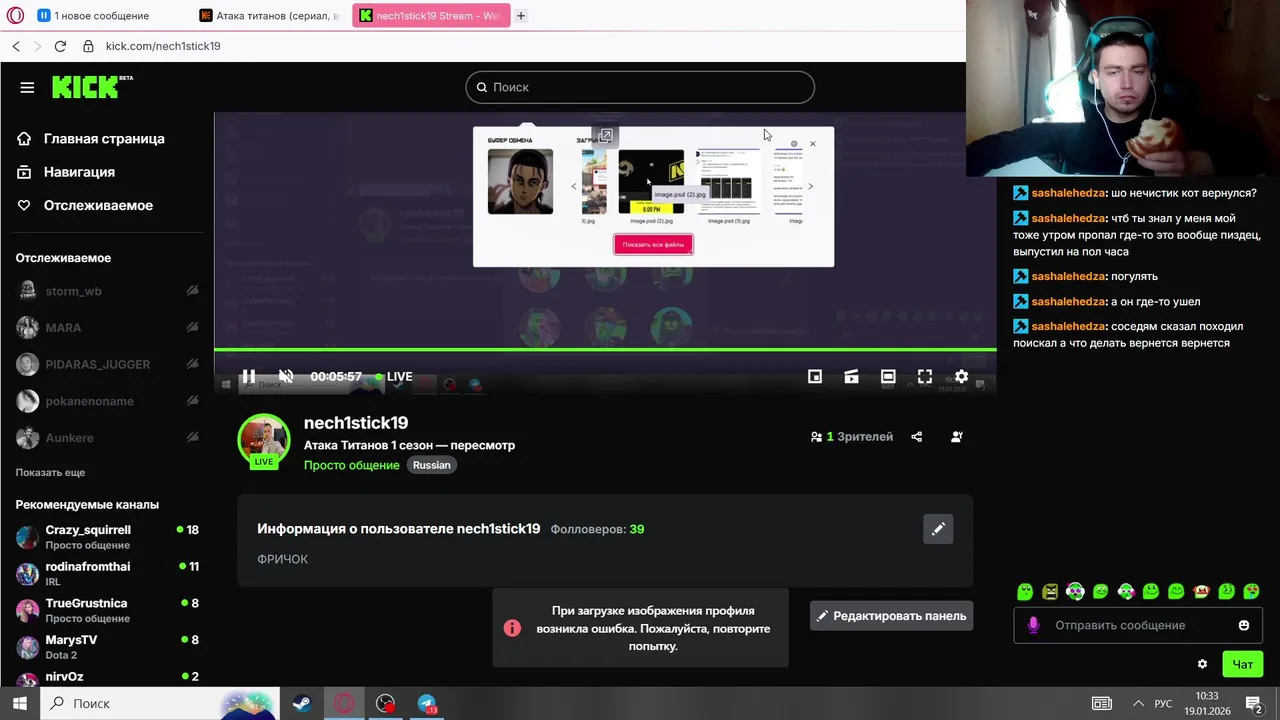Screen dimensions: 1280x720
Task: Send message with the Чат button
Action: point(1243,664)
